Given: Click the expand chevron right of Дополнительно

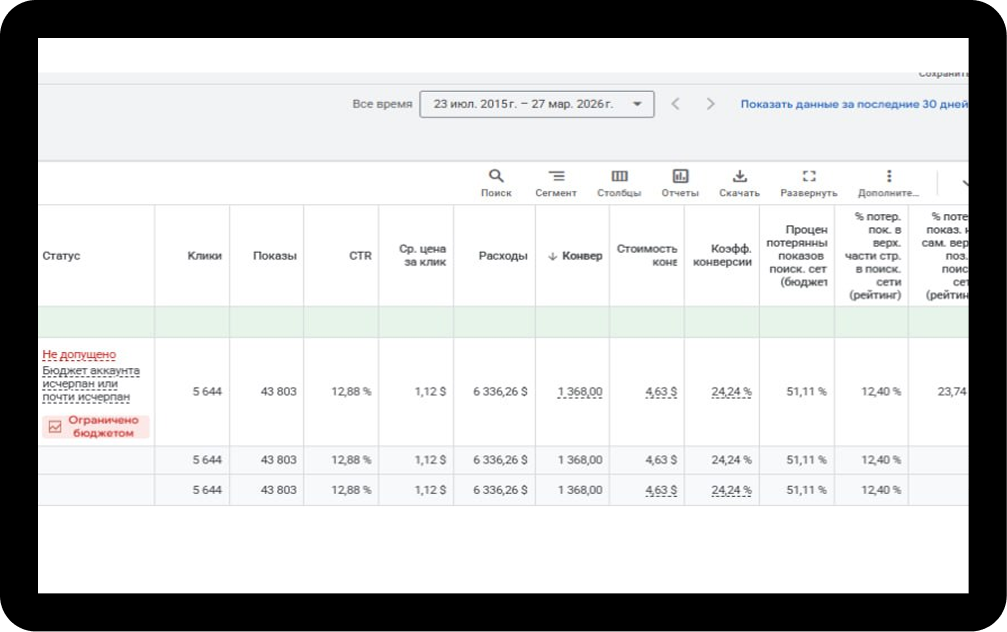Looking at the screenshot, I should pos(963,183).
